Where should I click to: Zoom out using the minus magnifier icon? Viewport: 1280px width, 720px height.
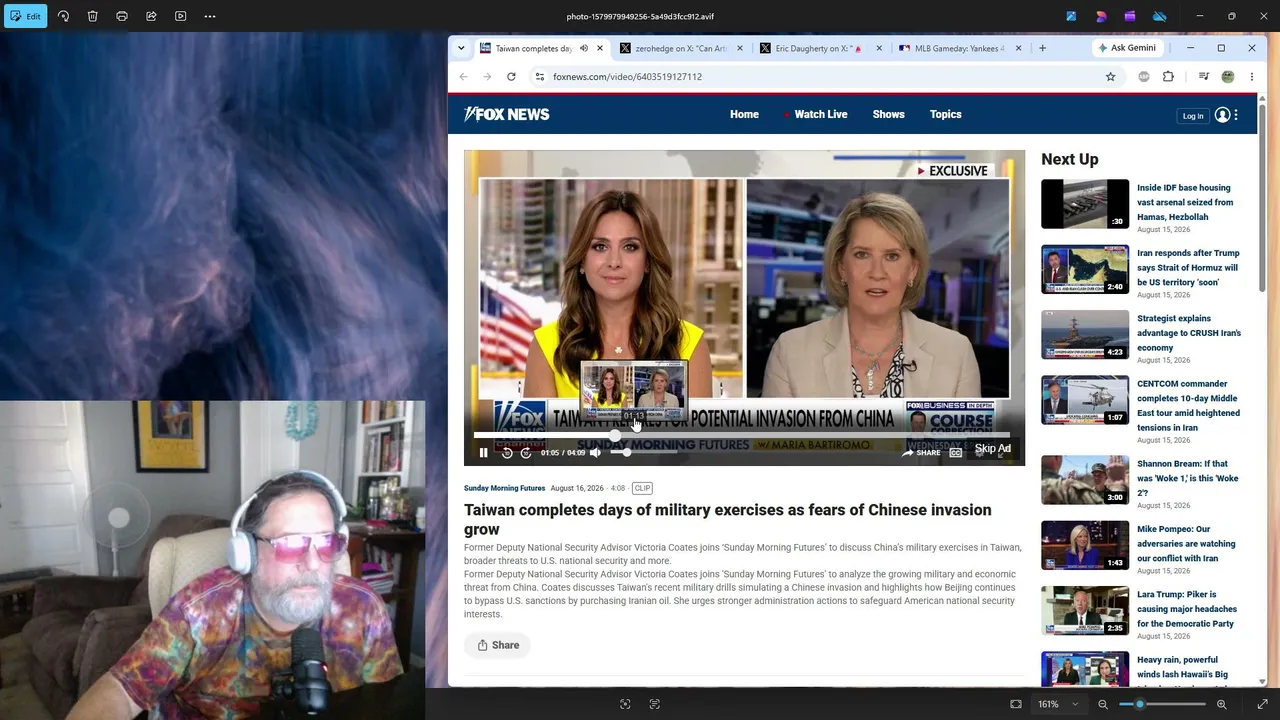point(1103,704)
